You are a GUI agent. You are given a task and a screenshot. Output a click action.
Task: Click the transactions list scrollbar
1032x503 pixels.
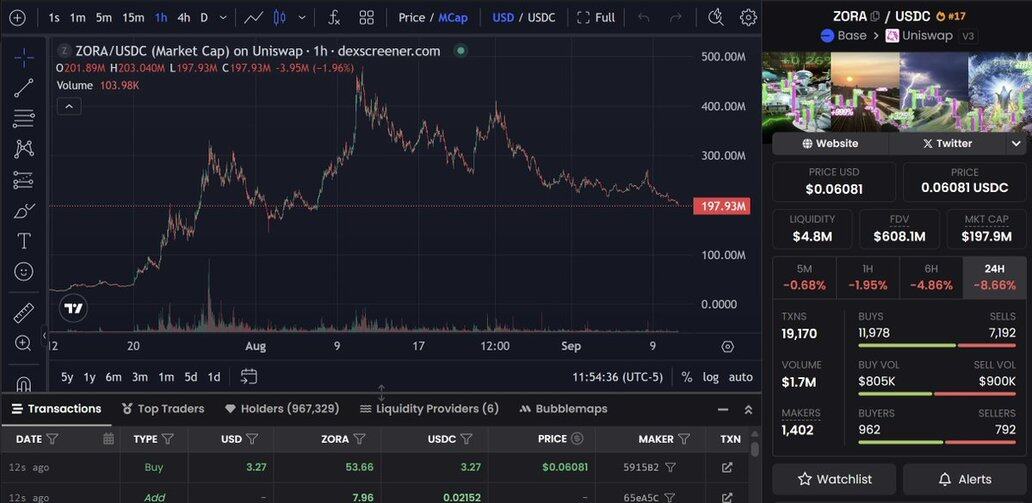755,450
